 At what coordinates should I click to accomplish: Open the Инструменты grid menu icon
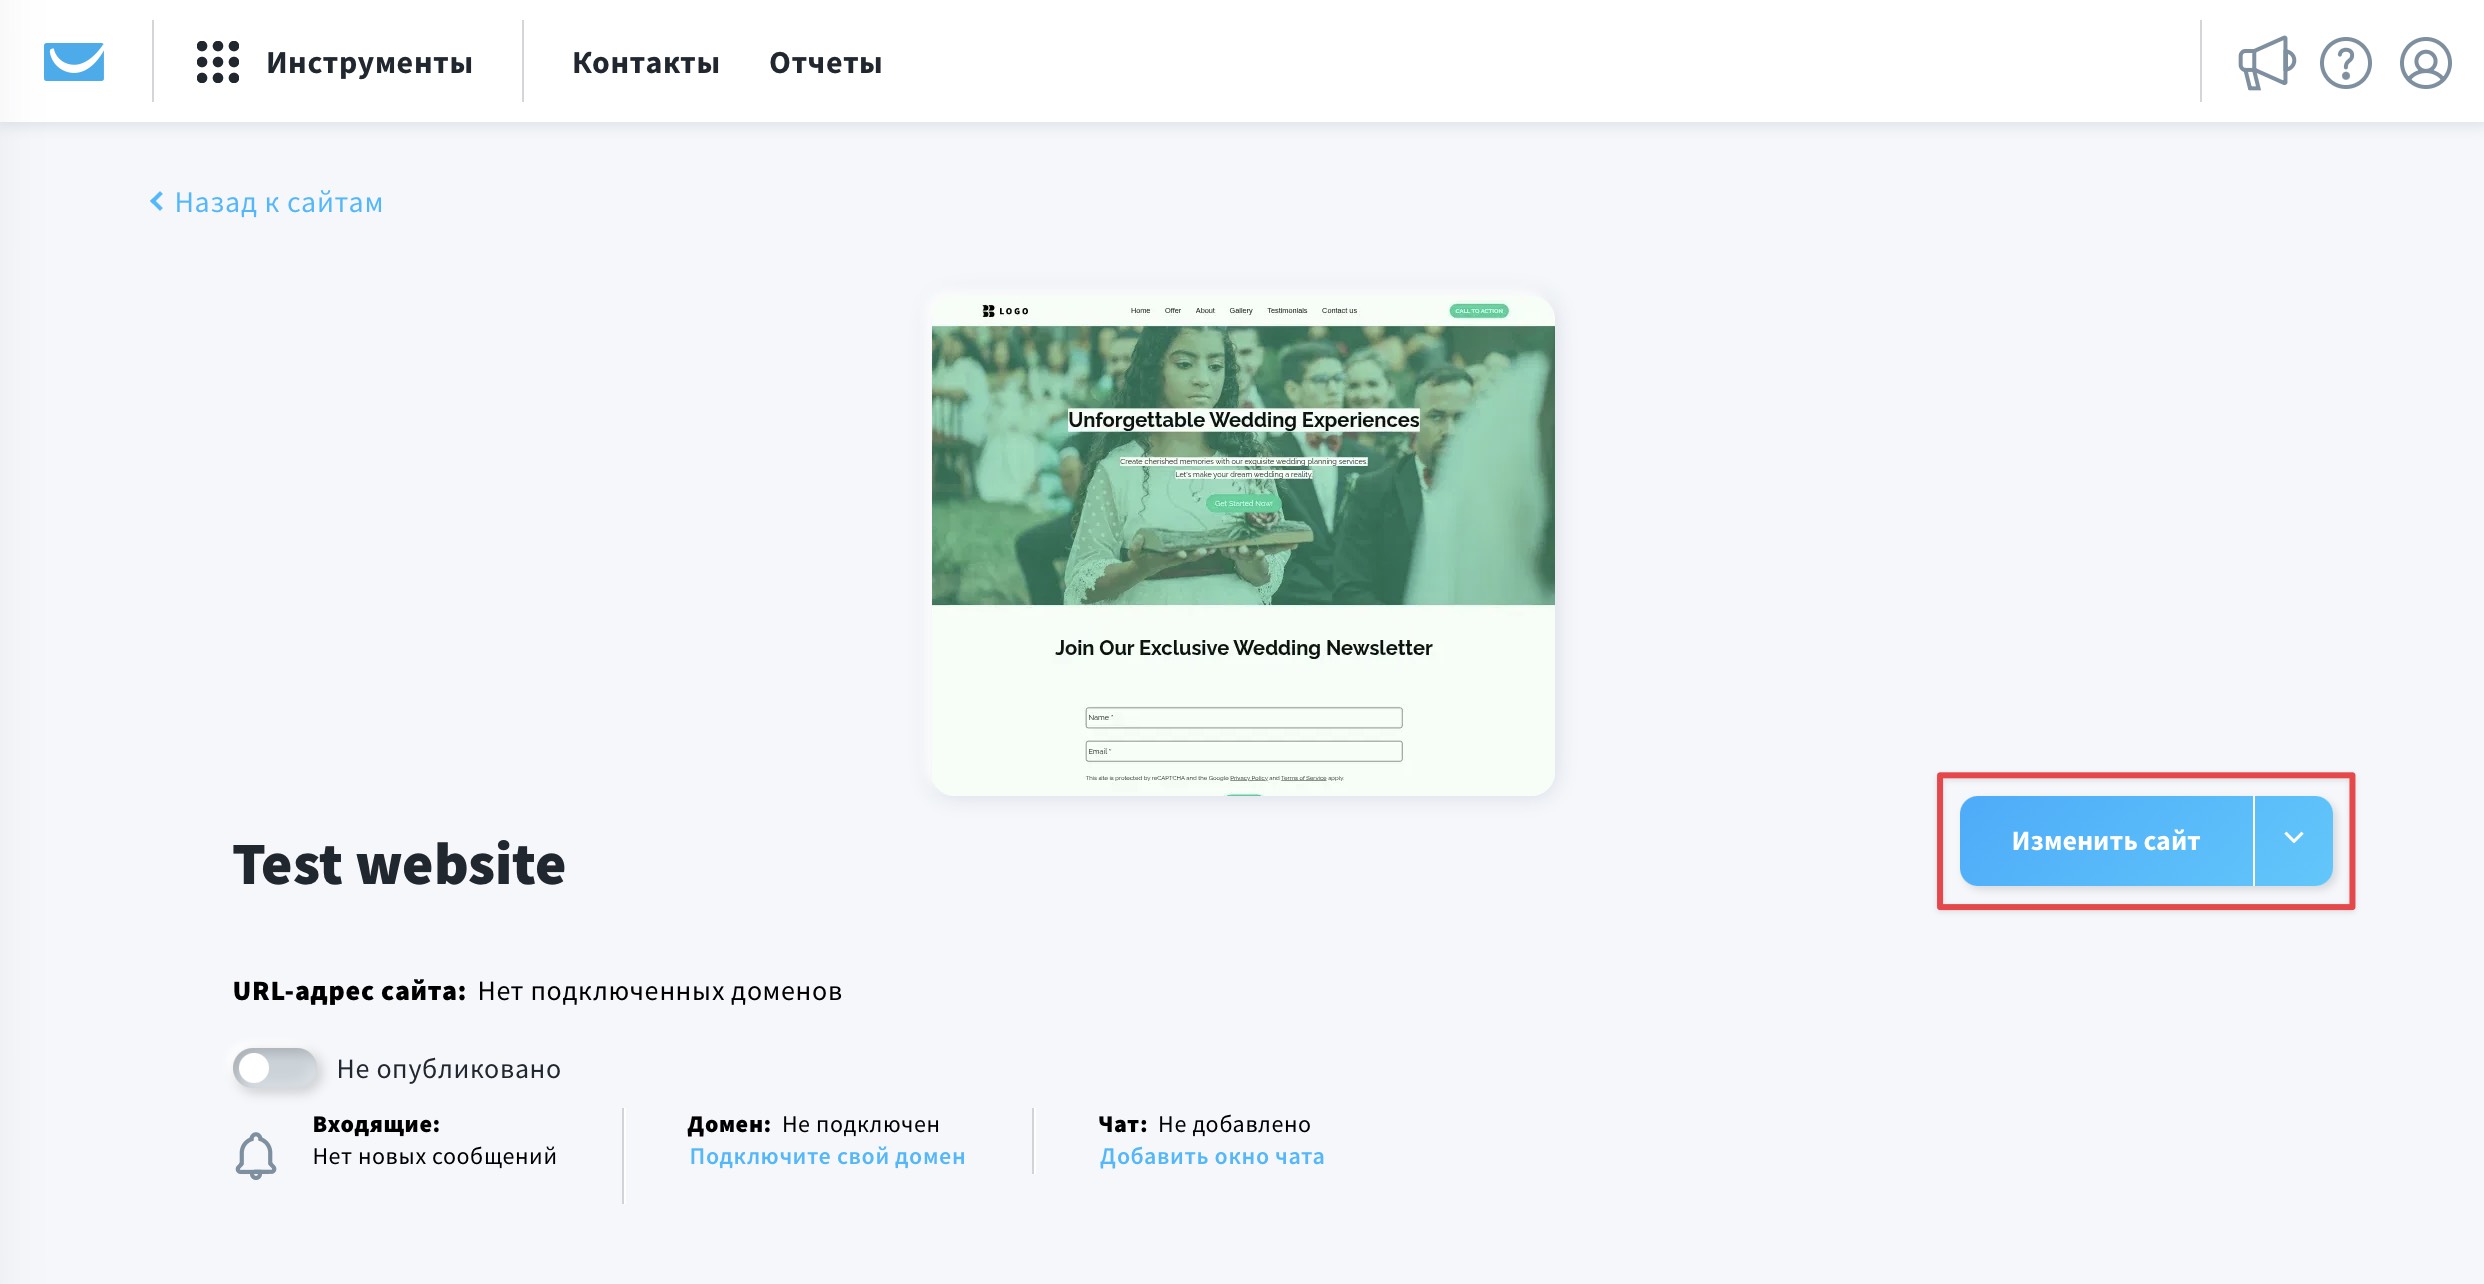(217, 62)
